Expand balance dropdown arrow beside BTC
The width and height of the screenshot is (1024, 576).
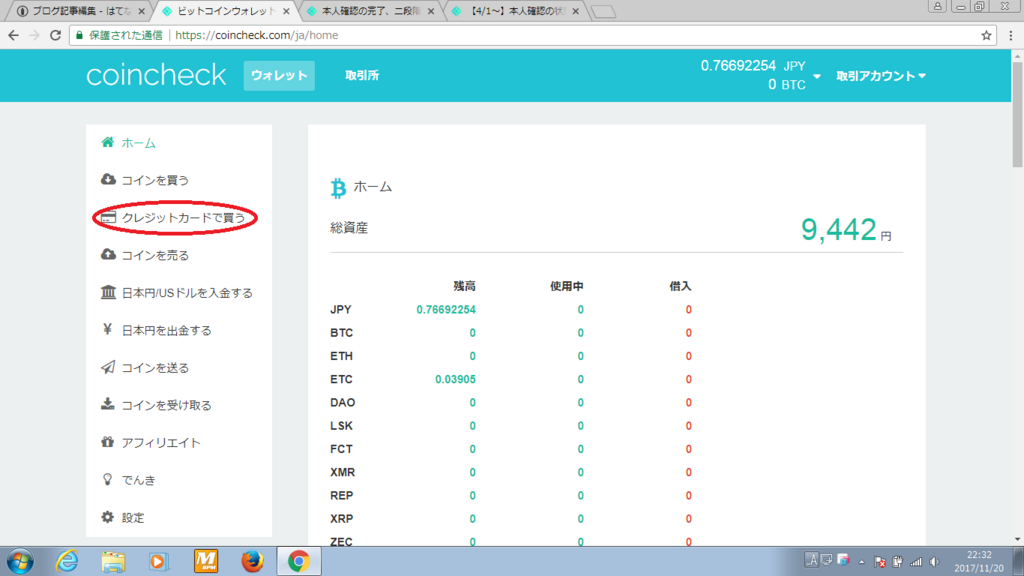click(x=817, y=76)
